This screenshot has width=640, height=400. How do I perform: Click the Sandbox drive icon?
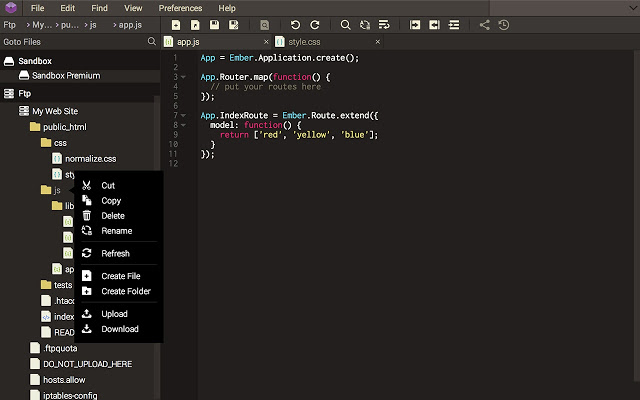point(9,61)
